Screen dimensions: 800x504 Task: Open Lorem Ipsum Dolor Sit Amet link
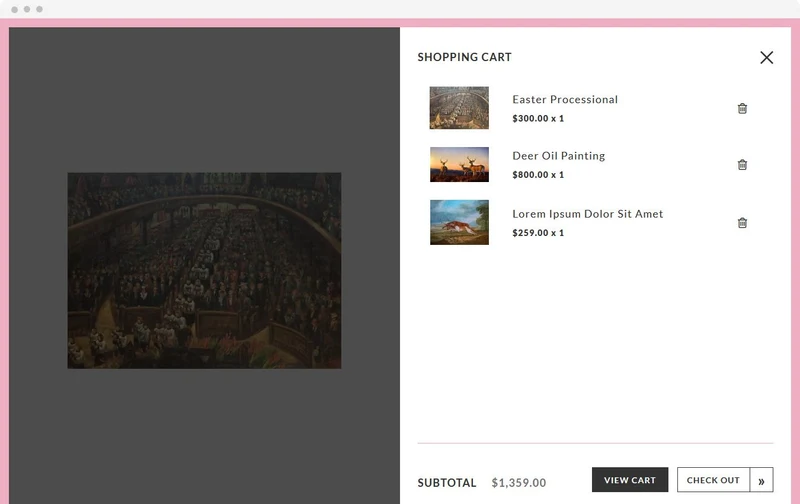click(x=588, y=214)
